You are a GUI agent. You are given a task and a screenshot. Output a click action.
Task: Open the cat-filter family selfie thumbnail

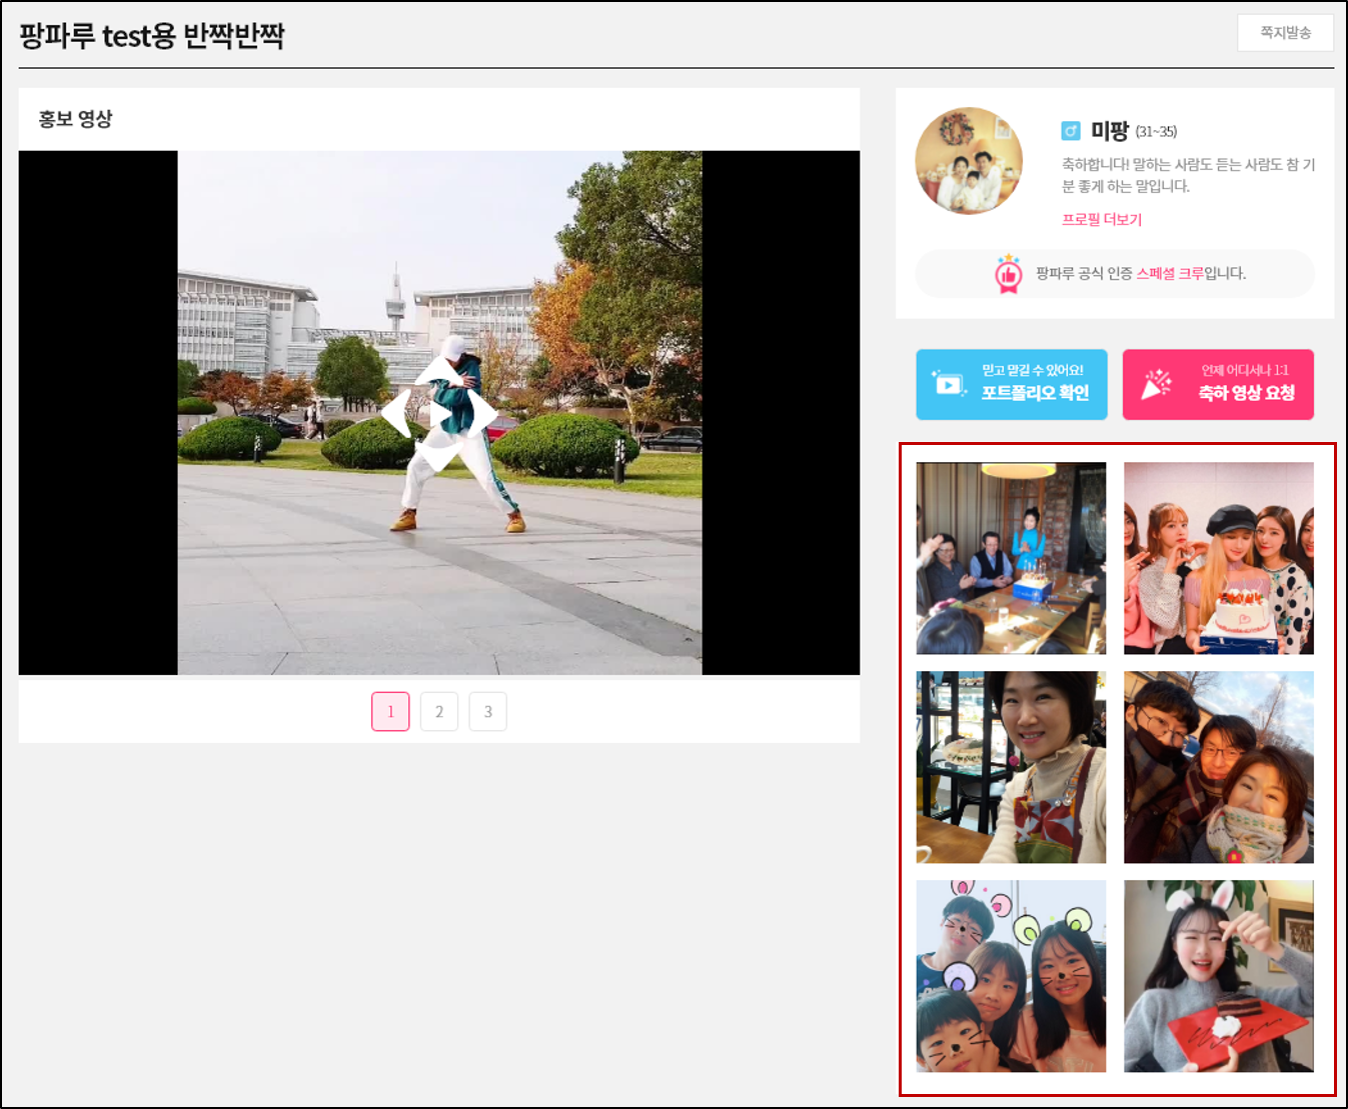(1011, 976)
